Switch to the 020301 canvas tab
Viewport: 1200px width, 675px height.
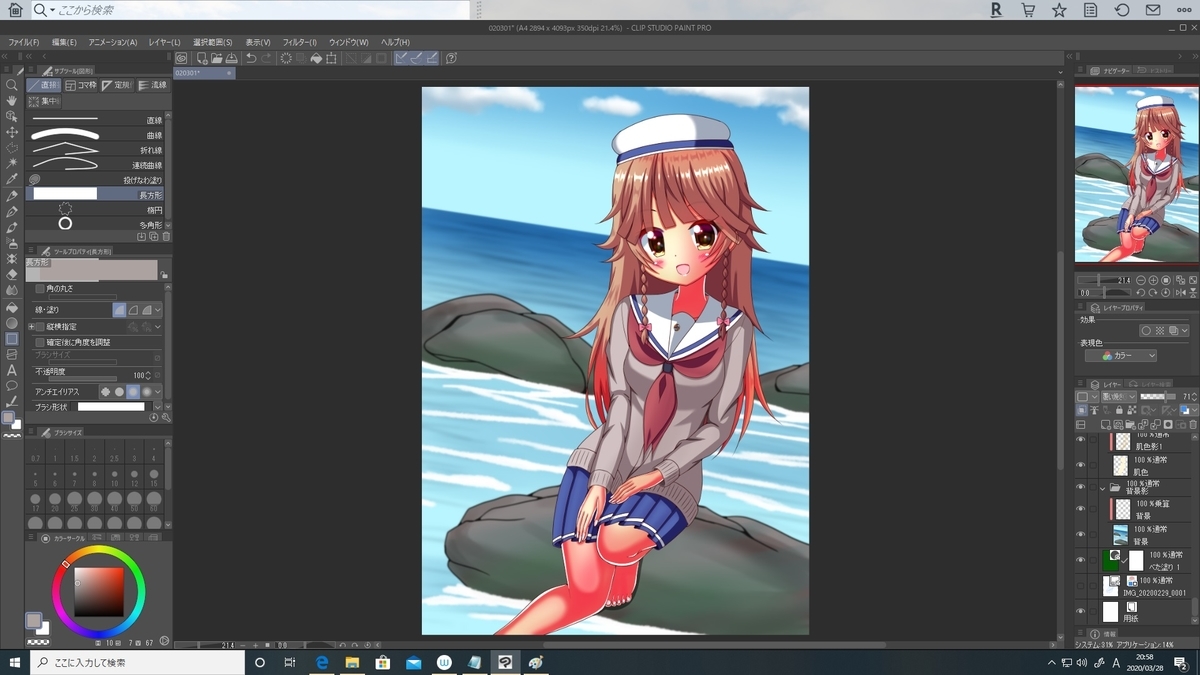(x=204, y=73)
